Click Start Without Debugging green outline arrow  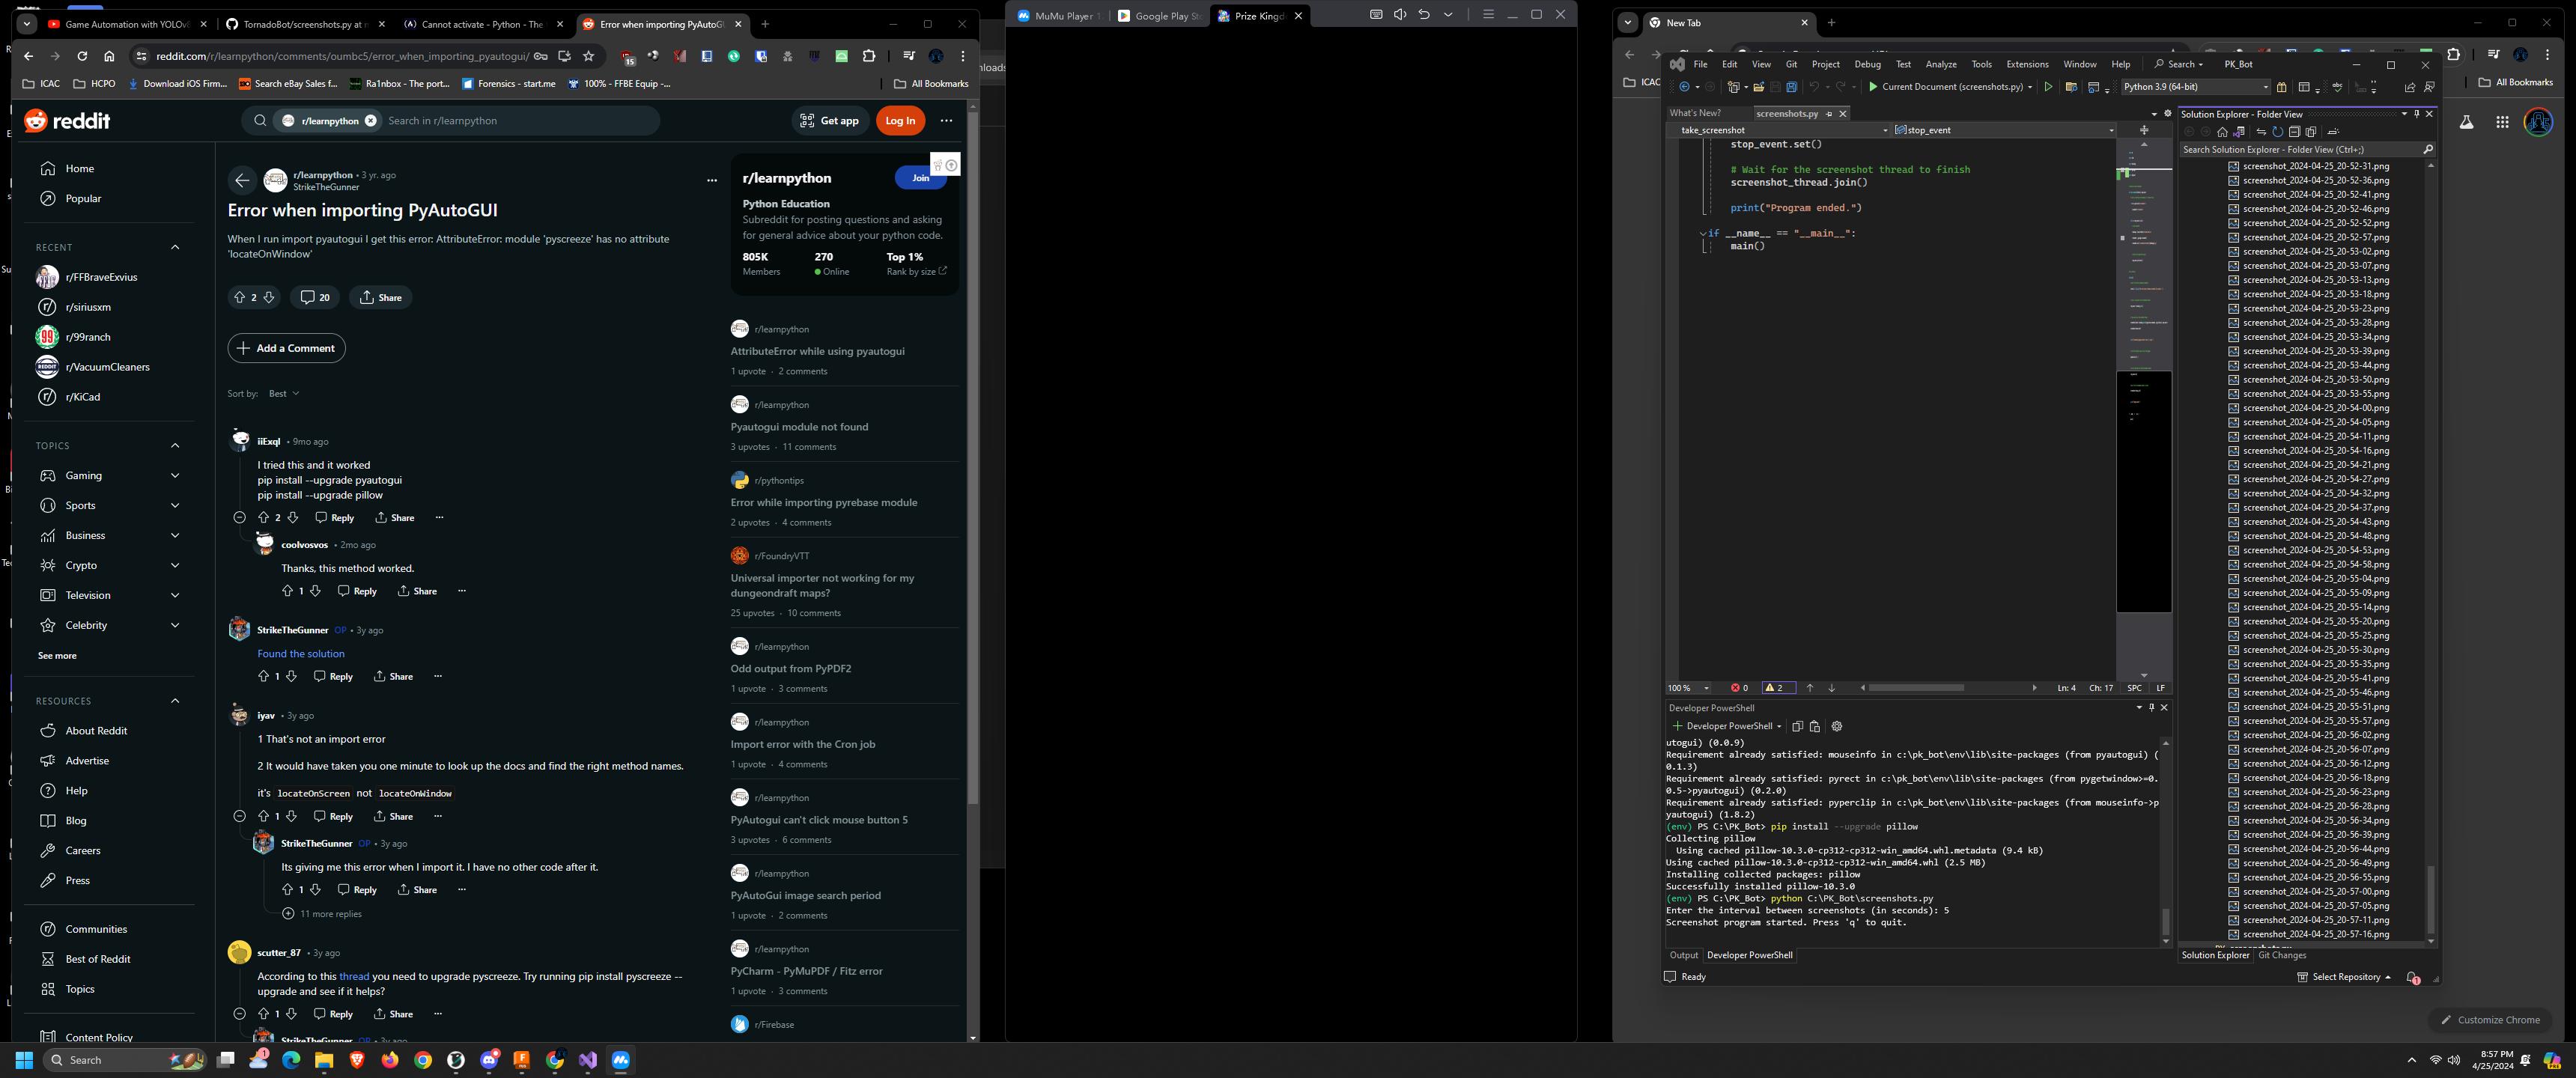coord(2048,87)
